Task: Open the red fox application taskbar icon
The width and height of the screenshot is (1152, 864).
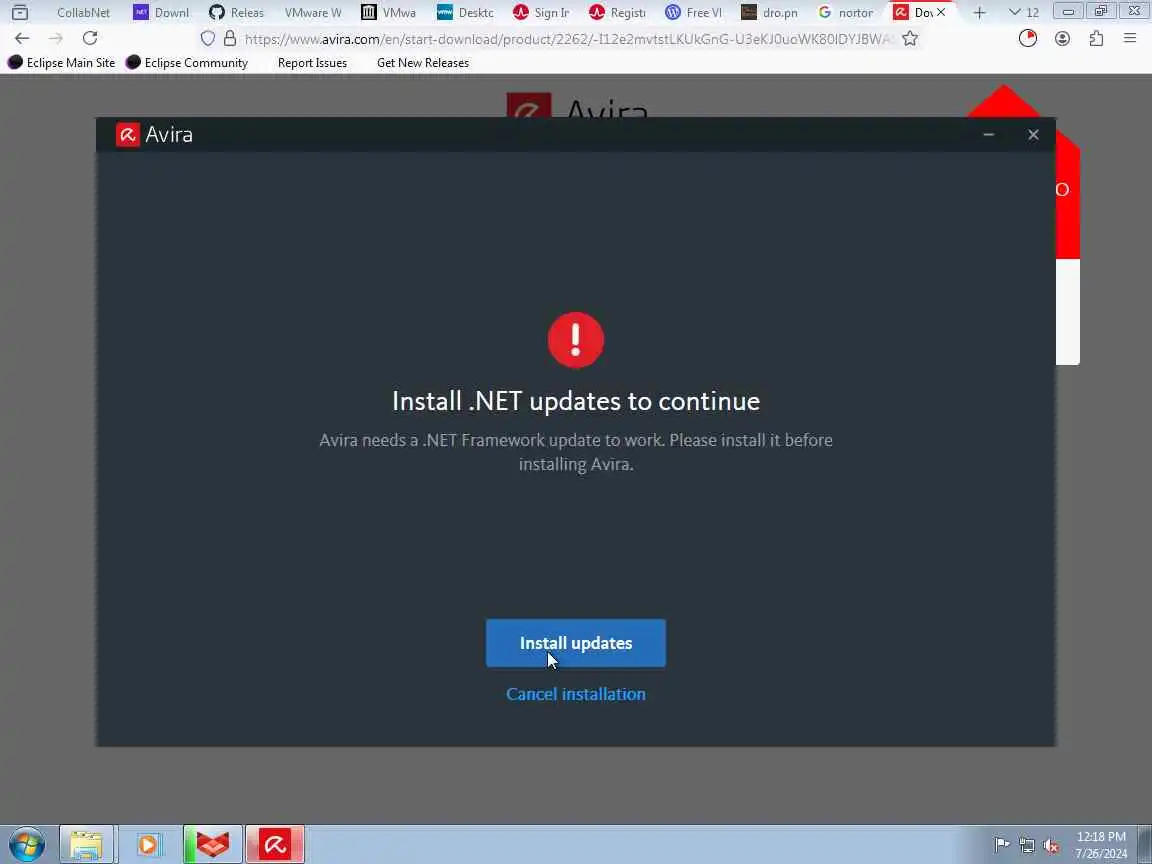Action: pyautogui.click(x=212, y=844)
